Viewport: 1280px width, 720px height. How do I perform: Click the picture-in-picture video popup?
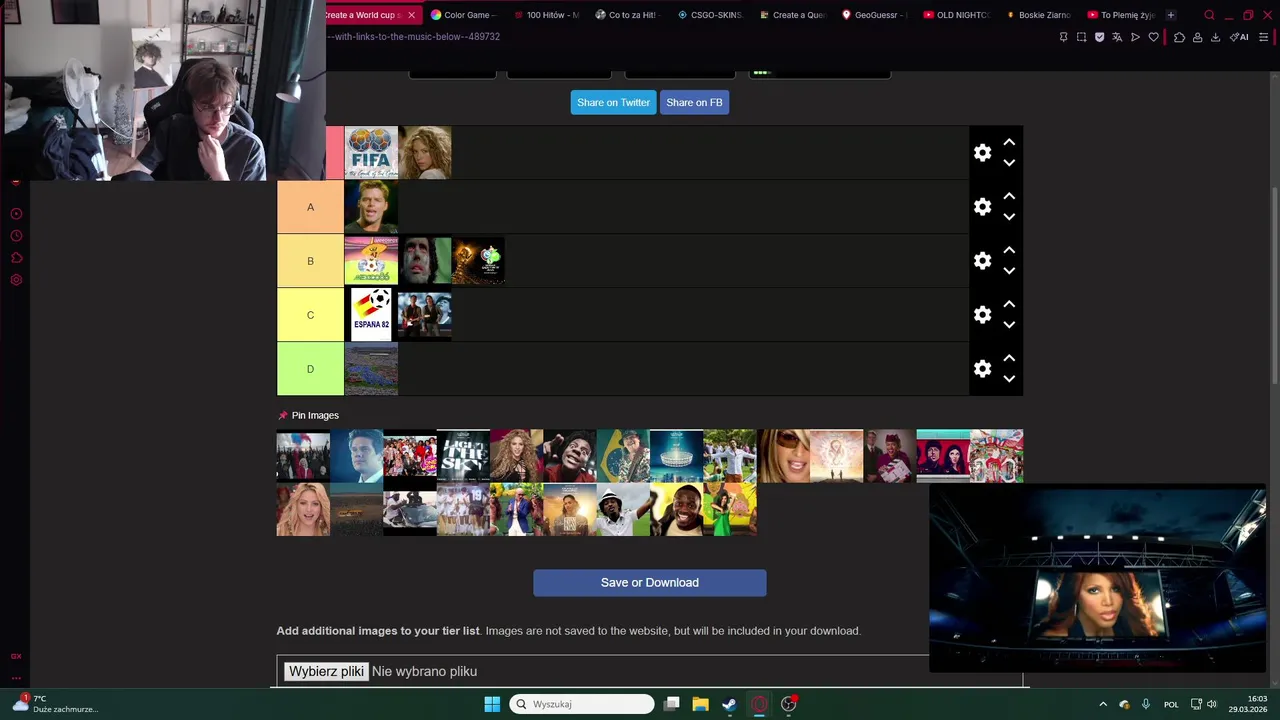[1097, 579]
